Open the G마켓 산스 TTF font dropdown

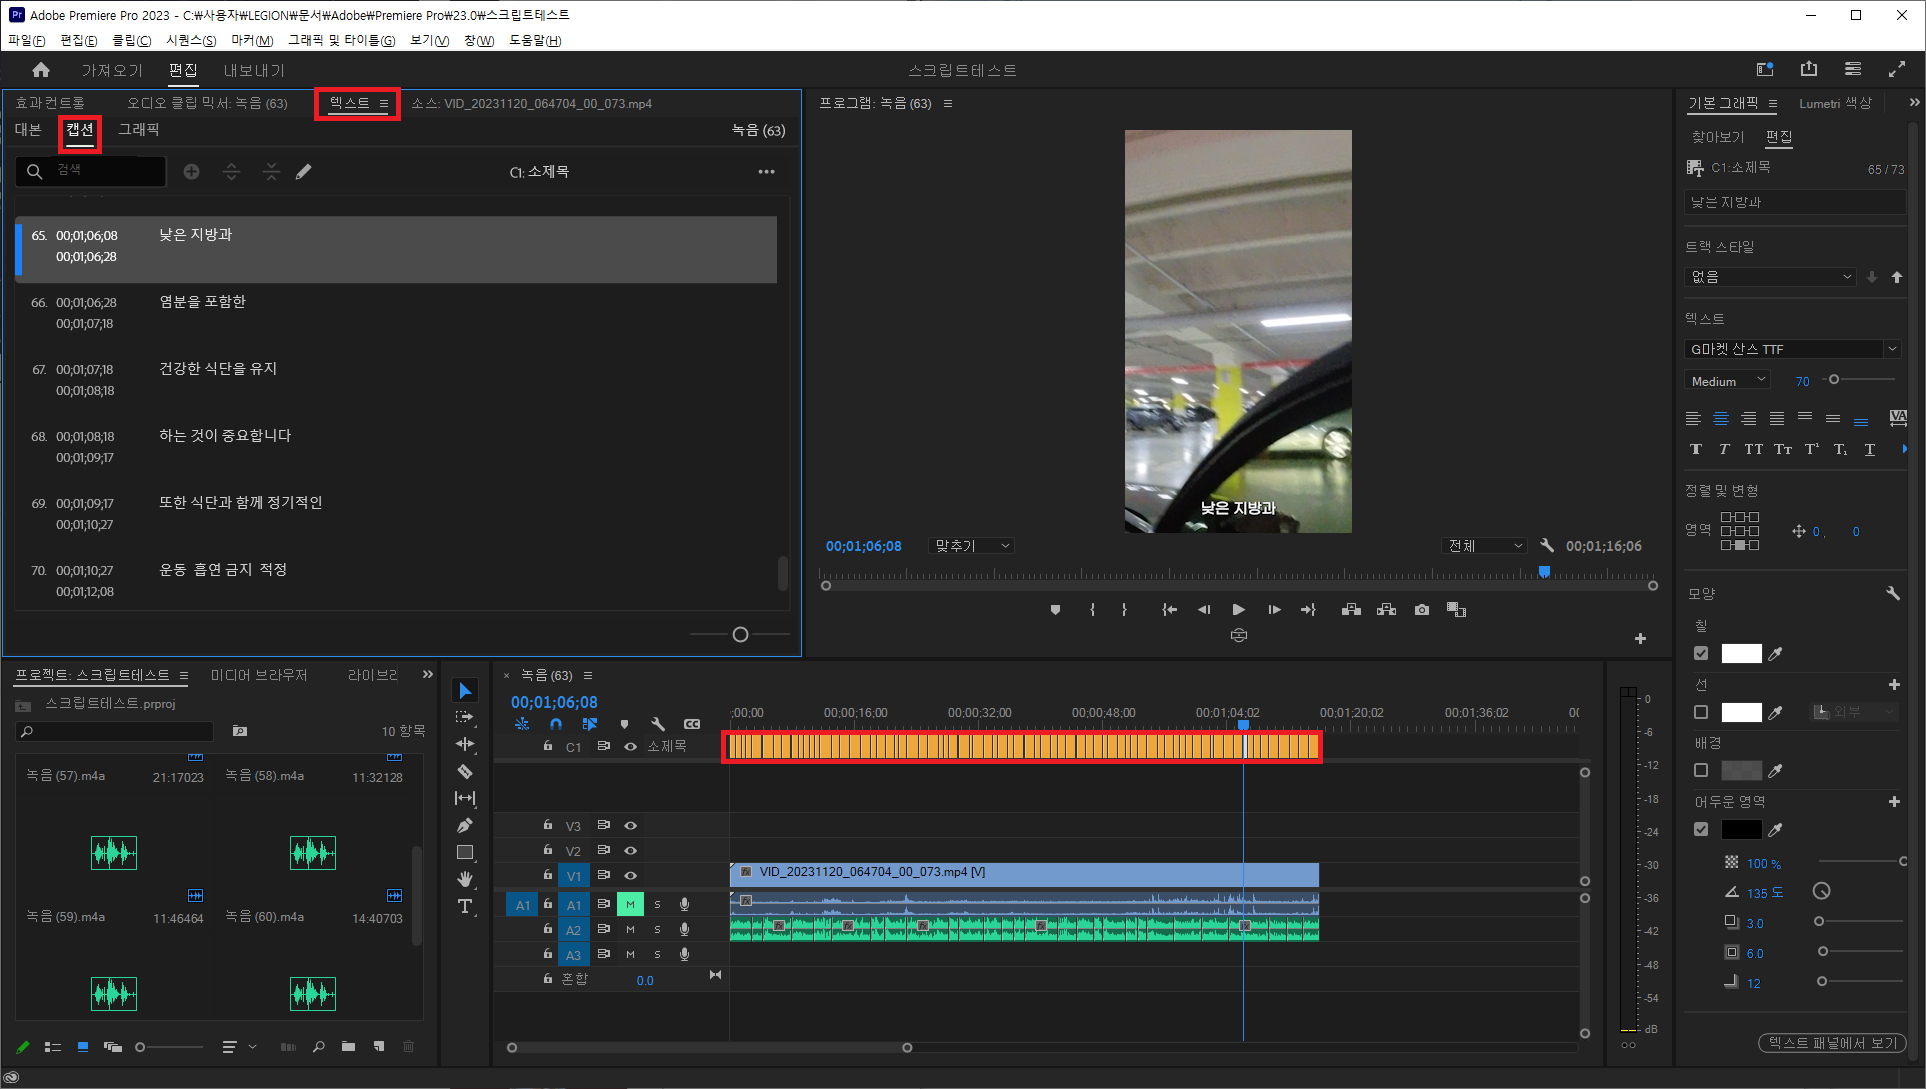1792,349
